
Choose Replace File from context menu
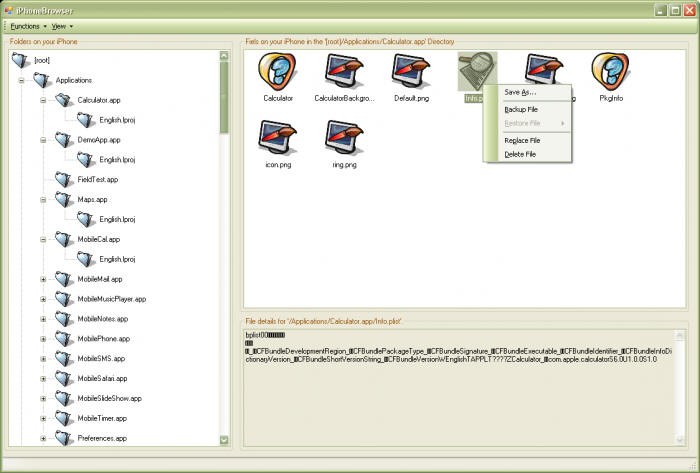click(x=527, y=141)
